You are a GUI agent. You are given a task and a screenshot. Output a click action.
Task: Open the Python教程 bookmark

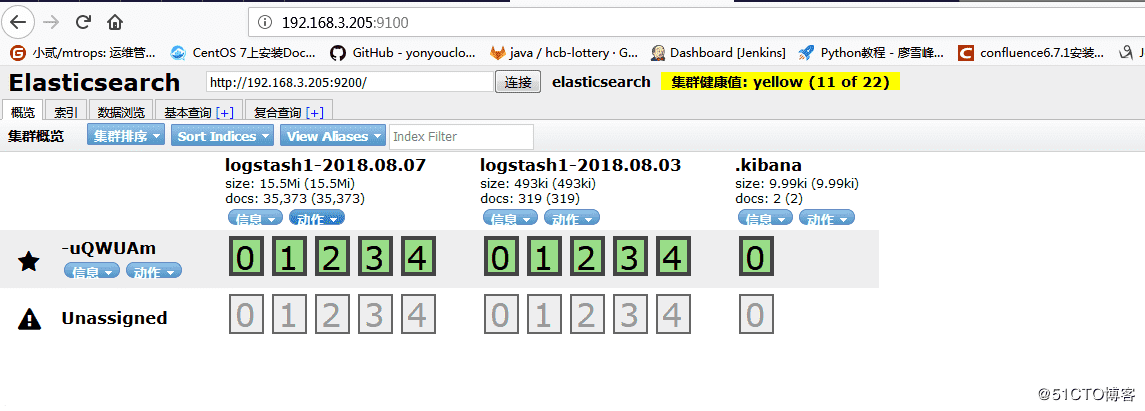(x=871, y=53)
